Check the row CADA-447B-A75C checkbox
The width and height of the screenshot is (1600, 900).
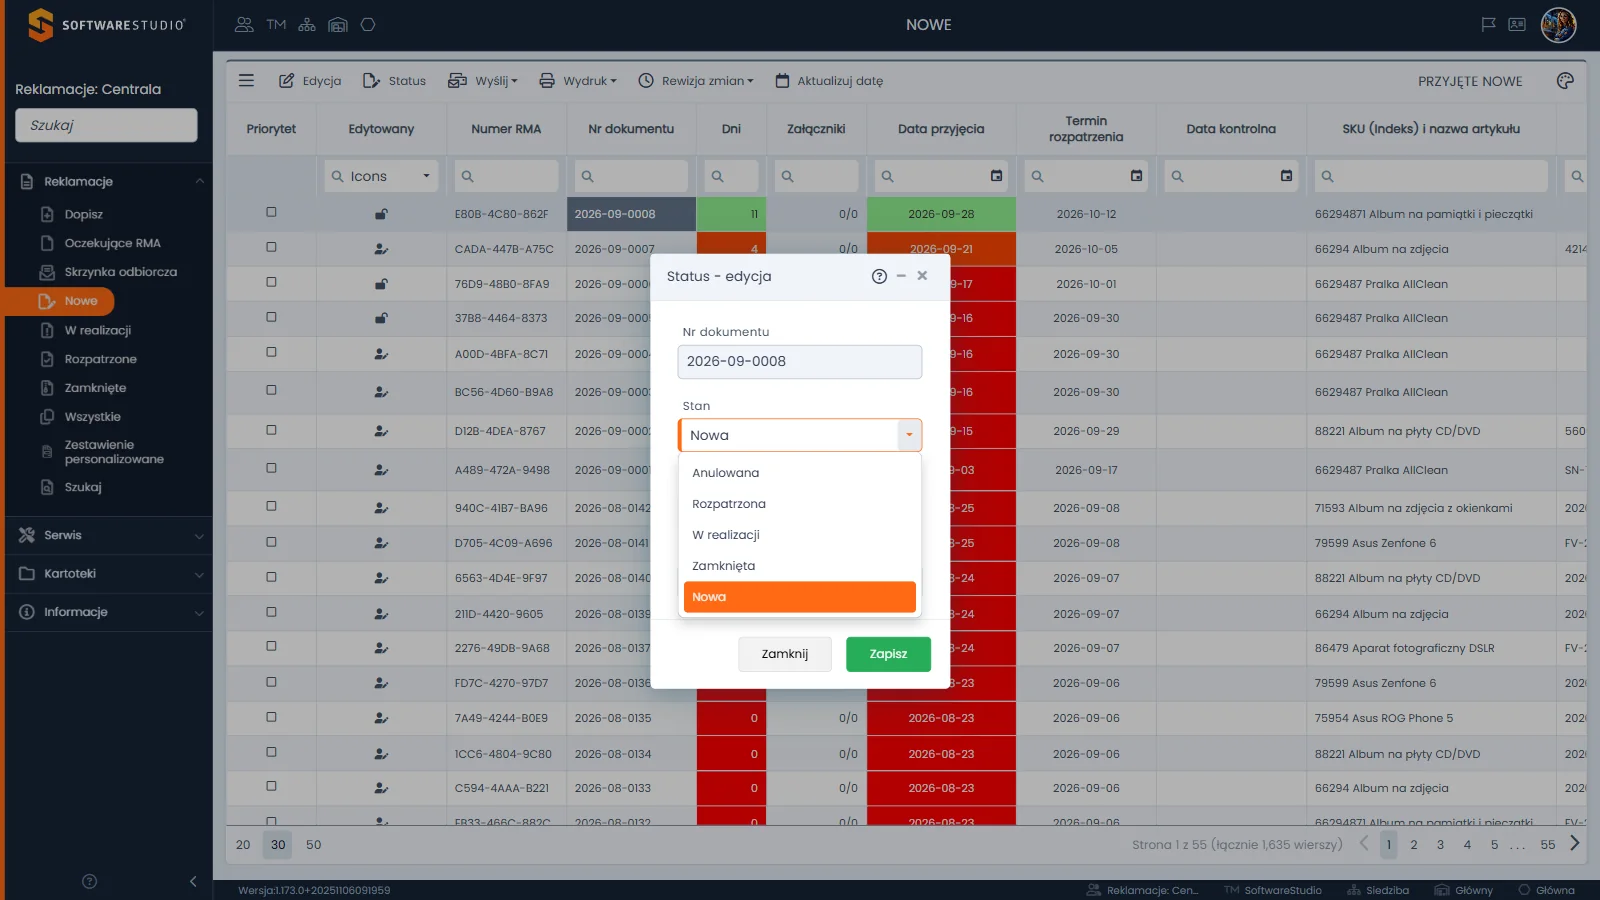point(271,247)
